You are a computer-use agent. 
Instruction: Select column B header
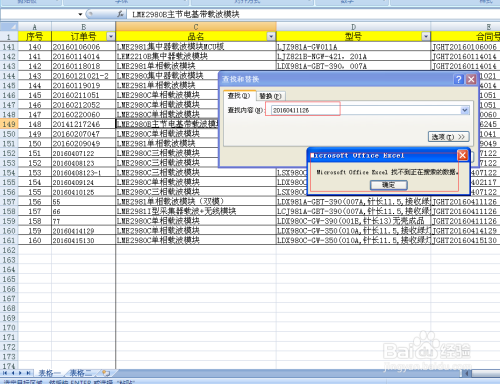84,27
